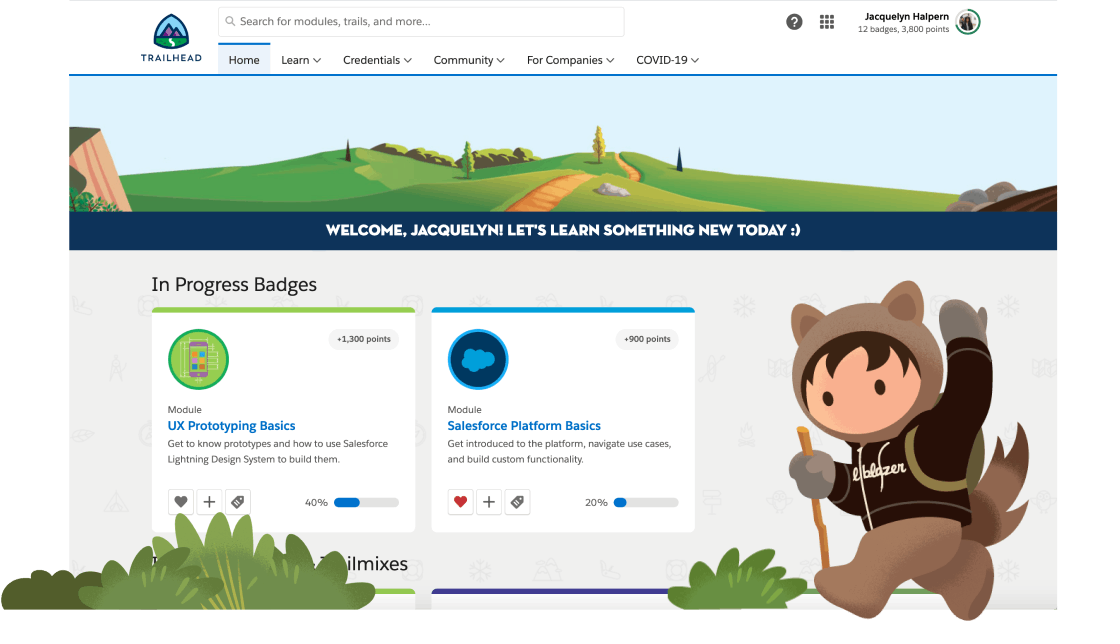Go to the Home tab
The image size is (1120, 644).
[244, 60]
